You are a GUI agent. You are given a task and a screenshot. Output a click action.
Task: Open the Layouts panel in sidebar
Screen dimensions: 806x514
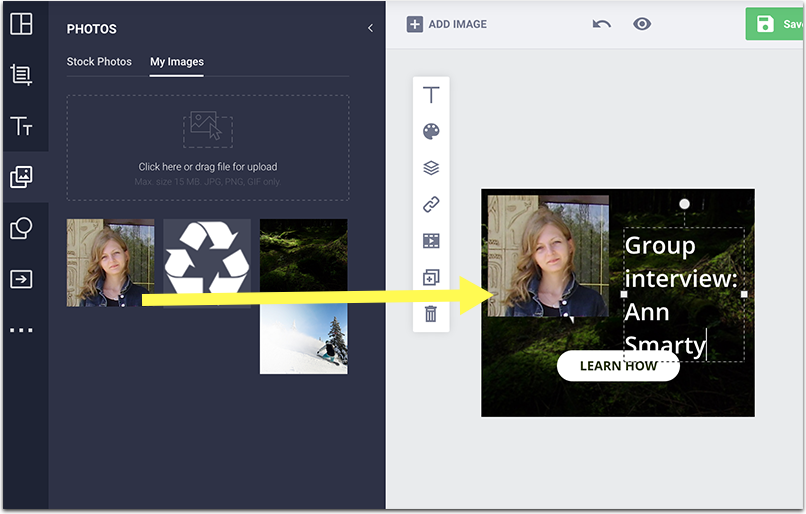point(21,23)
